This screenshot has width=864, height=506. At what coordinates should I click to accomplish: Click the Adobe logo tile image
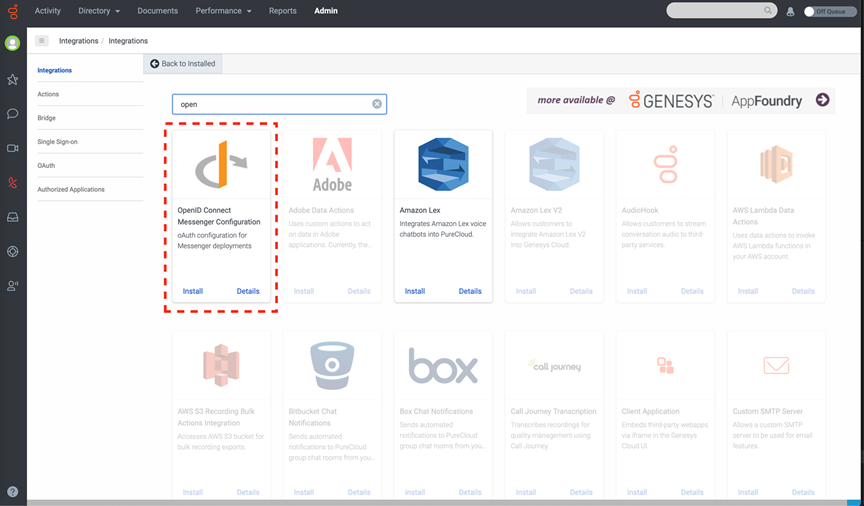click(x=332, y=164)
